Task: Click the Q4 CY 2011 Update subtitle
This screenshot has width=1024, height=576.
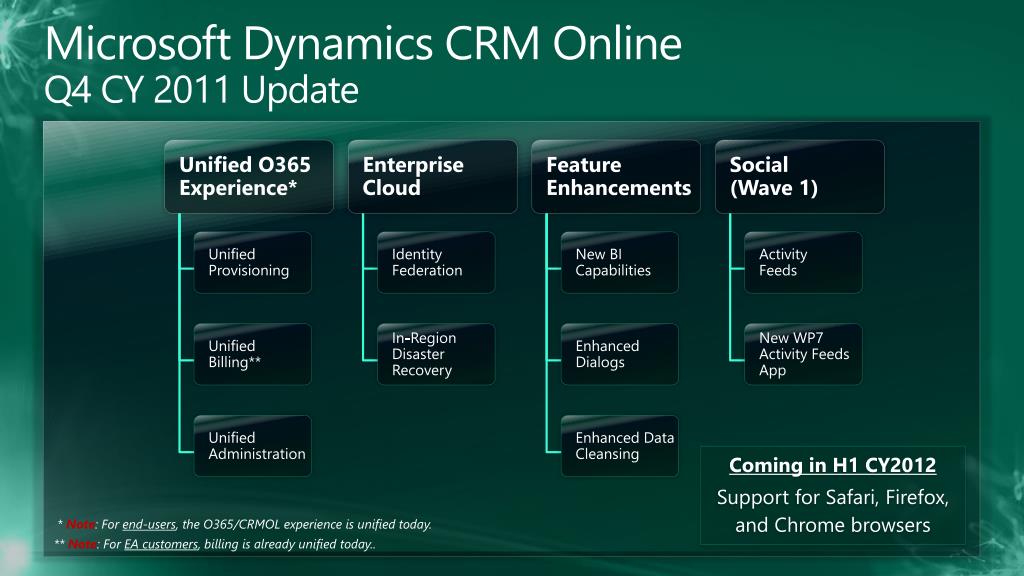Action: [201, 90]
